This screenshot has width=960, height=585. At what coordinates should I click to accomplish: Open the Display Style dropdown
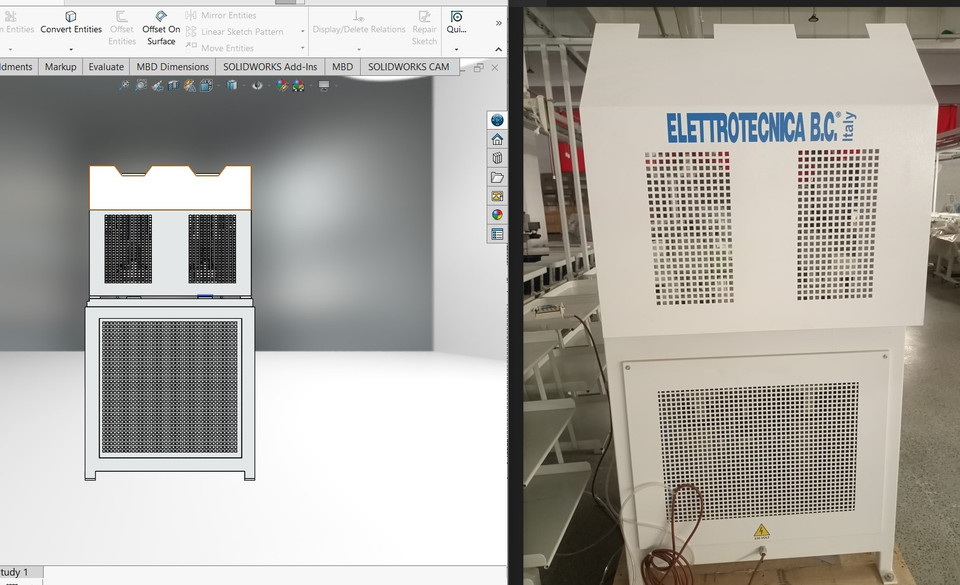tap(230, 86)
